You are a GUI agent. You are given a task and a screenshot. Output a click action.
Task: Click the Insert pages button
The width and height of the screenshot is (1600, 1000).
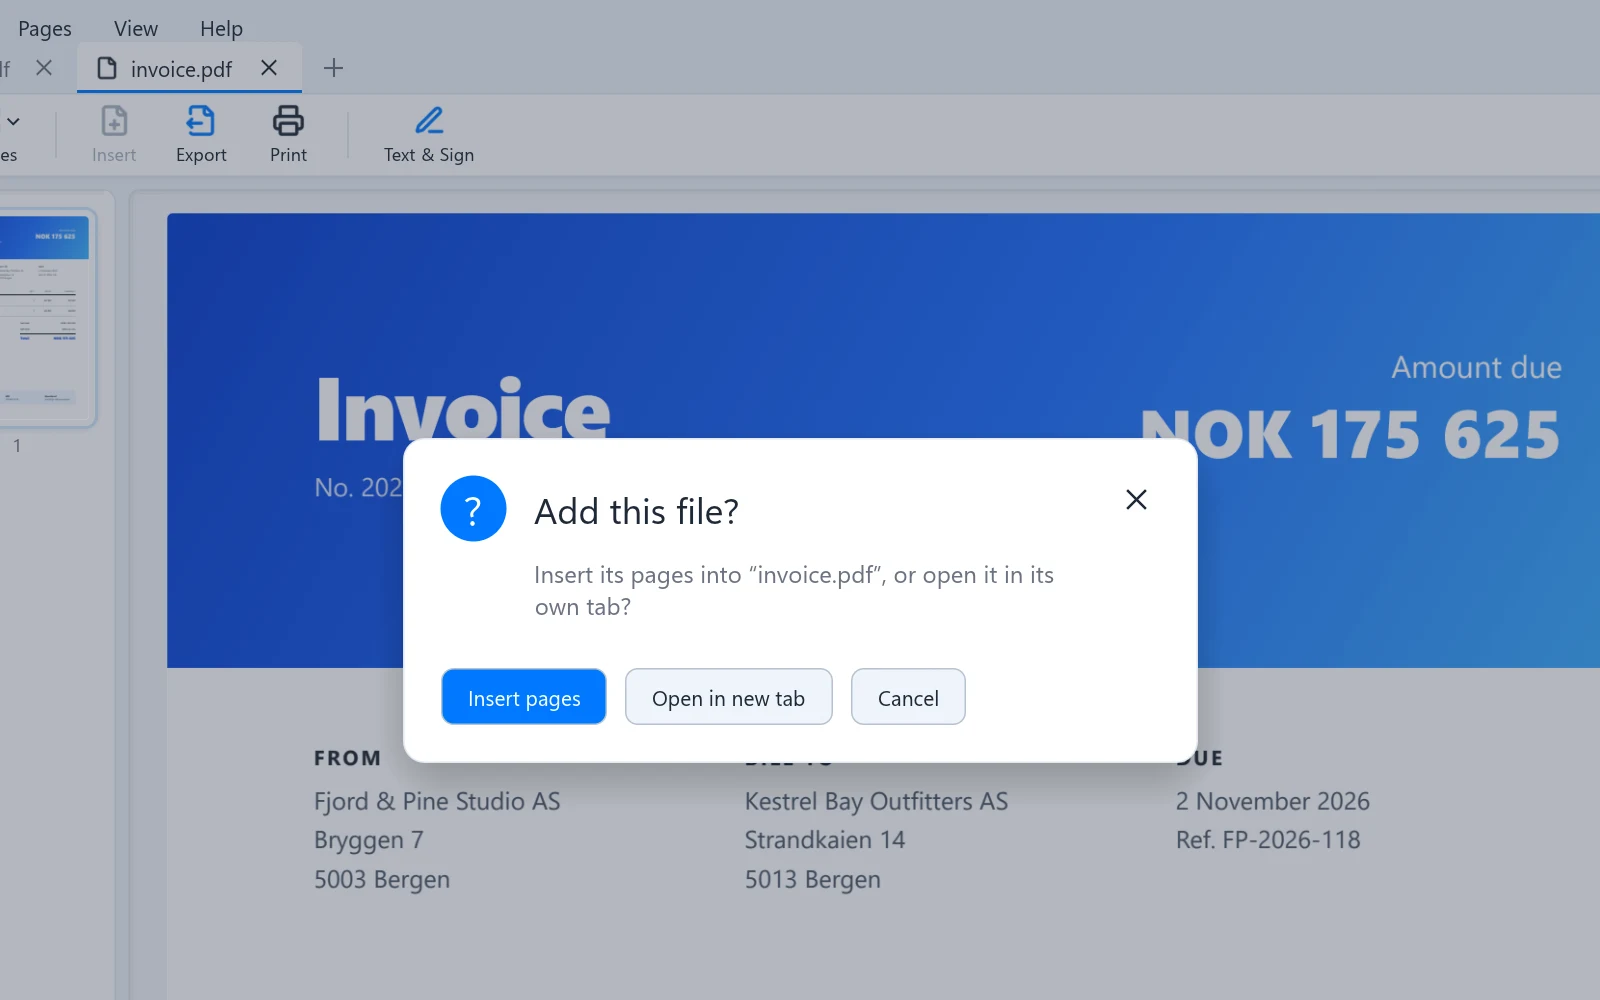coord(524,697)
